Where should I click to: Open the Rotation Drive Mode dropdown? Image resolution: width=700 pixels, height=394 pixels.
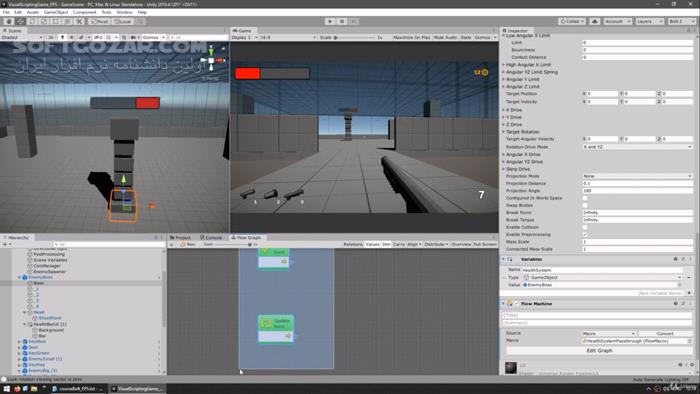coord(638,147)
